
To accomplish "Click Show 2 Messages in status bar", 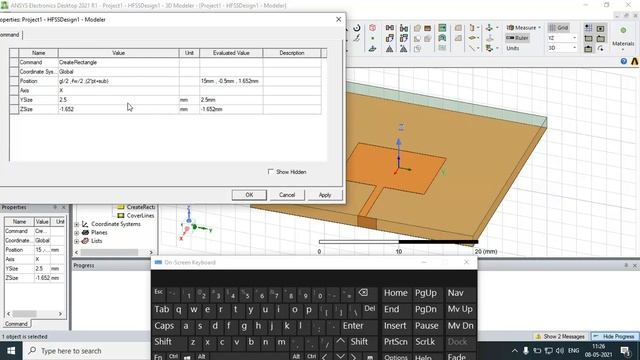I will click(x=560, y=336).
